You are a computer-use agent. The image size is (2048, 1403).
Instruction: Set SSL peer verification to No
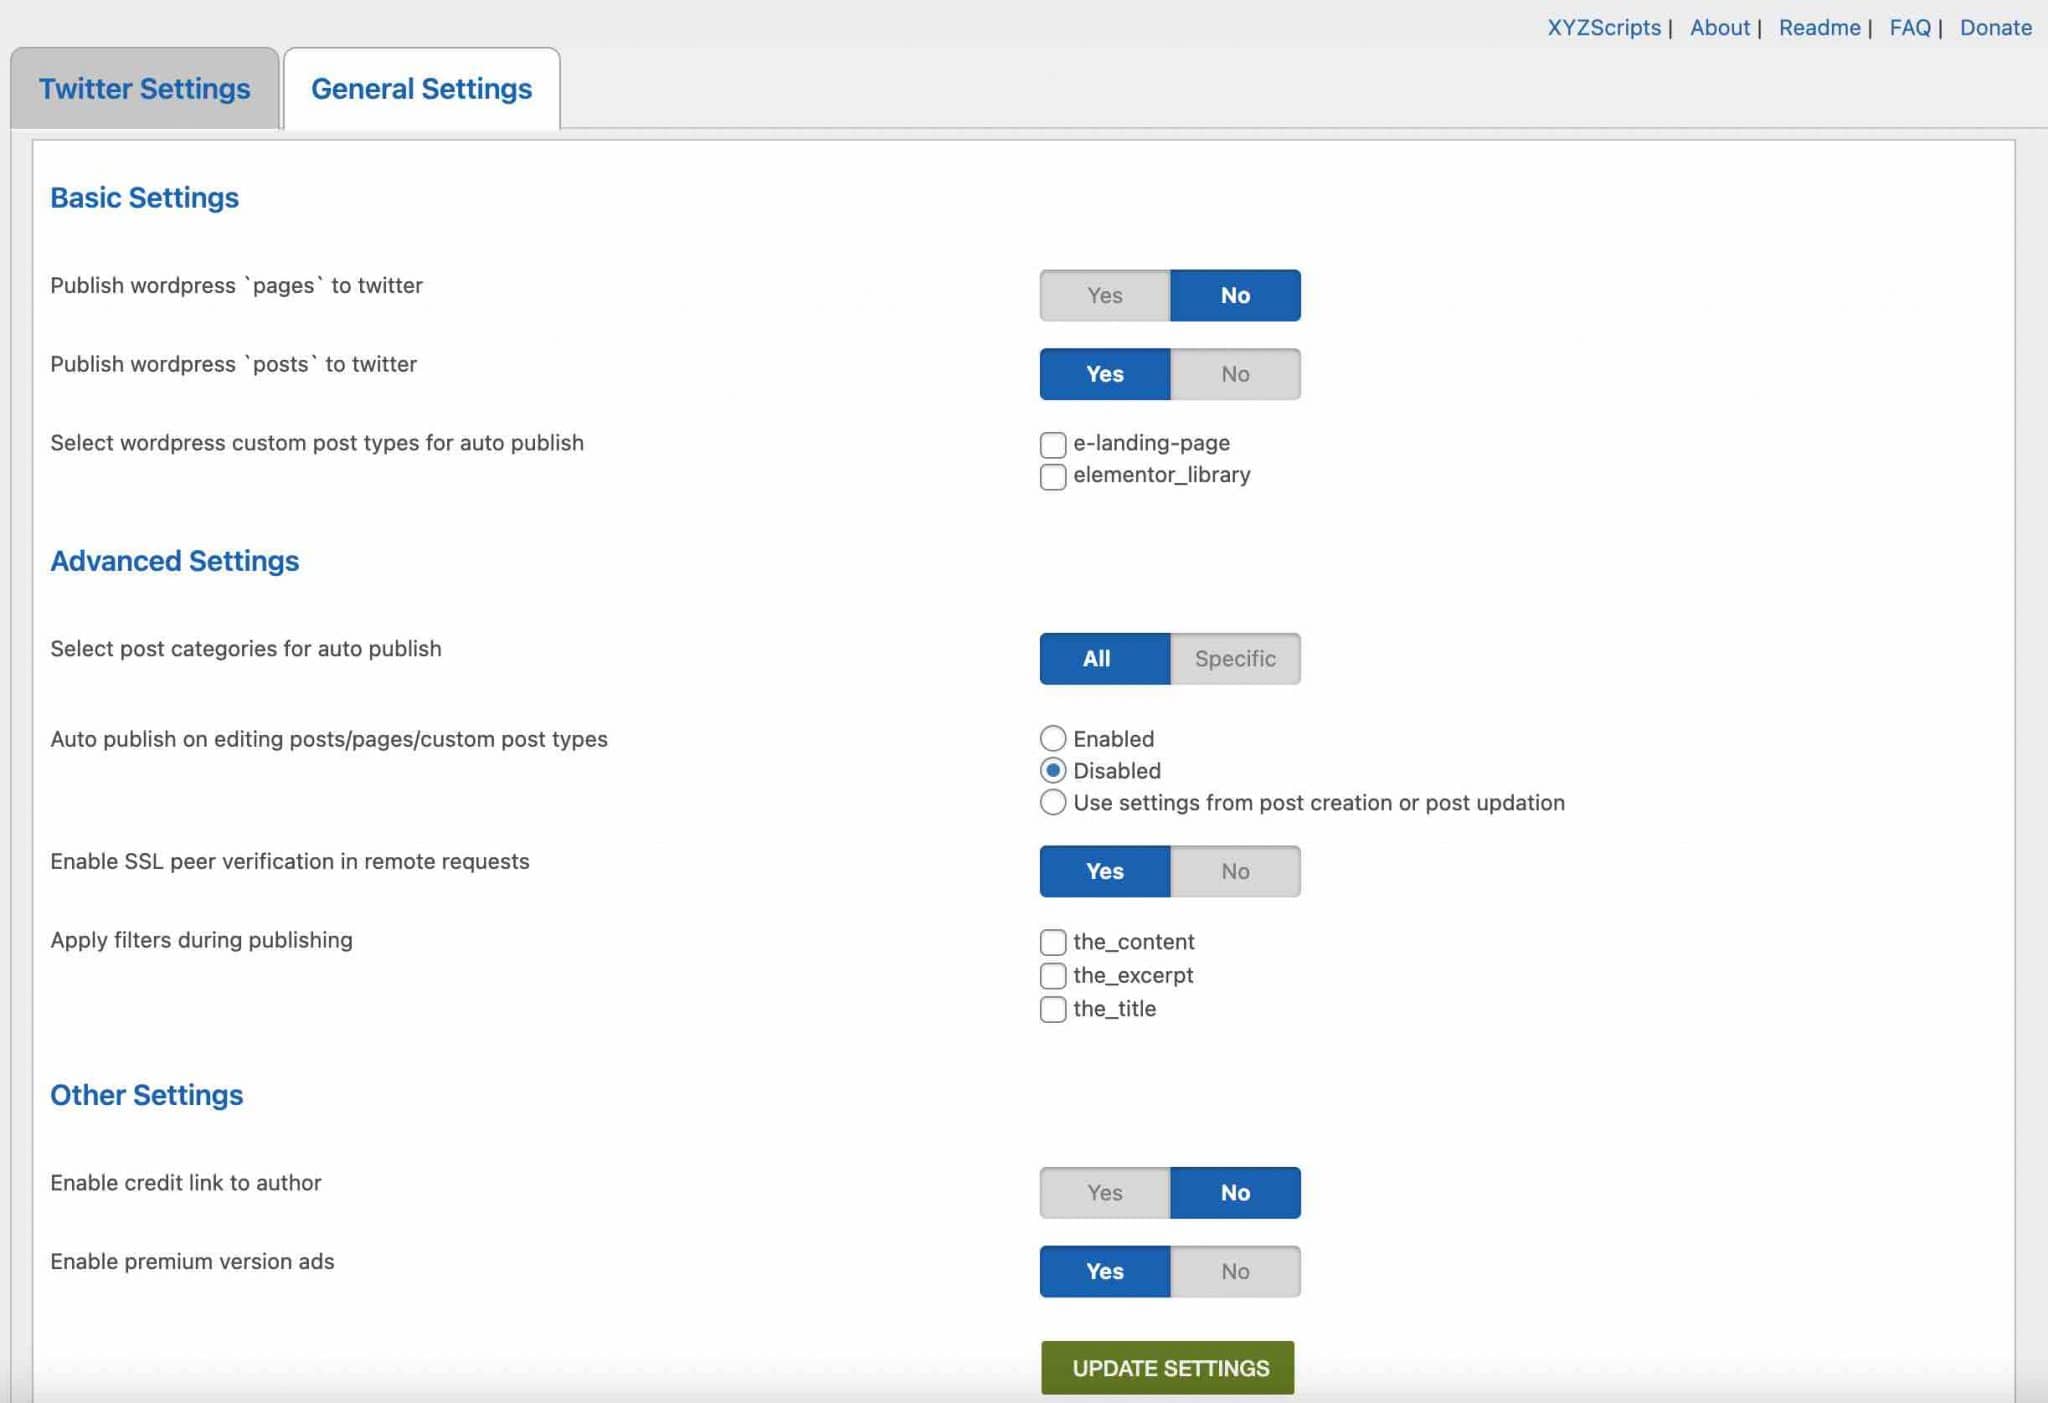pos(1235,871)
